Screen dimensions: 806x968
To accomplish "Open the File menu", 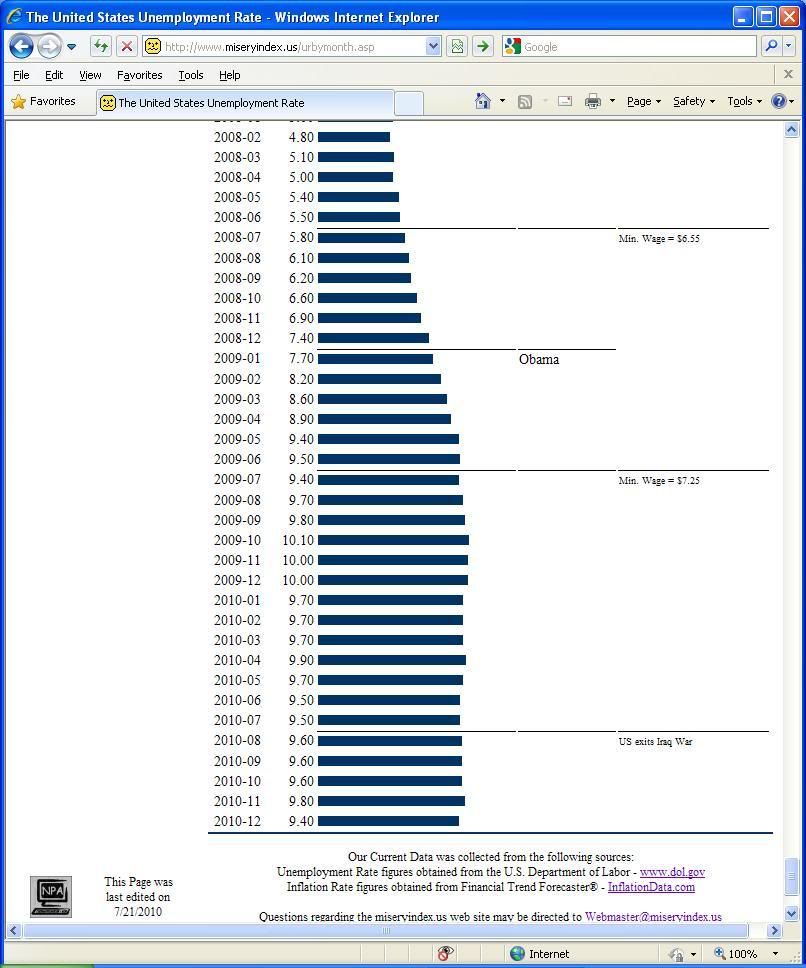I will point(21,75).
